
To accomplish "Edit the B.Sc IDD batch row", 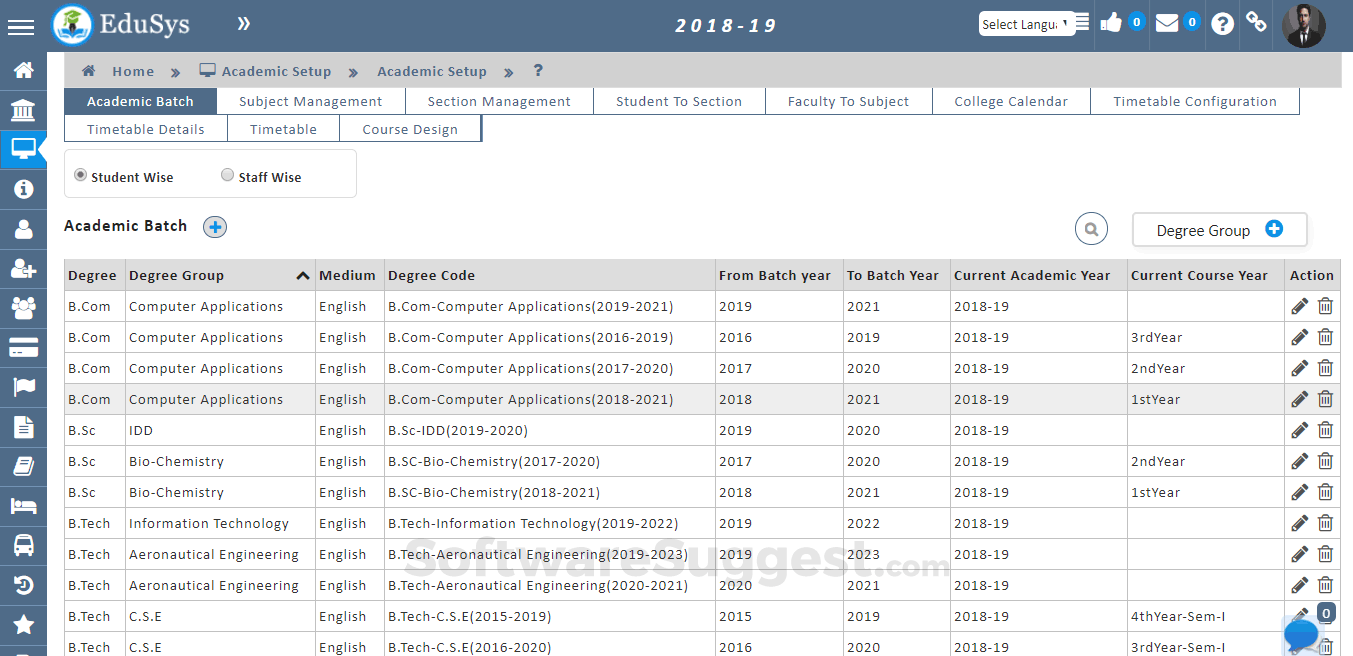I will 1299,430.
